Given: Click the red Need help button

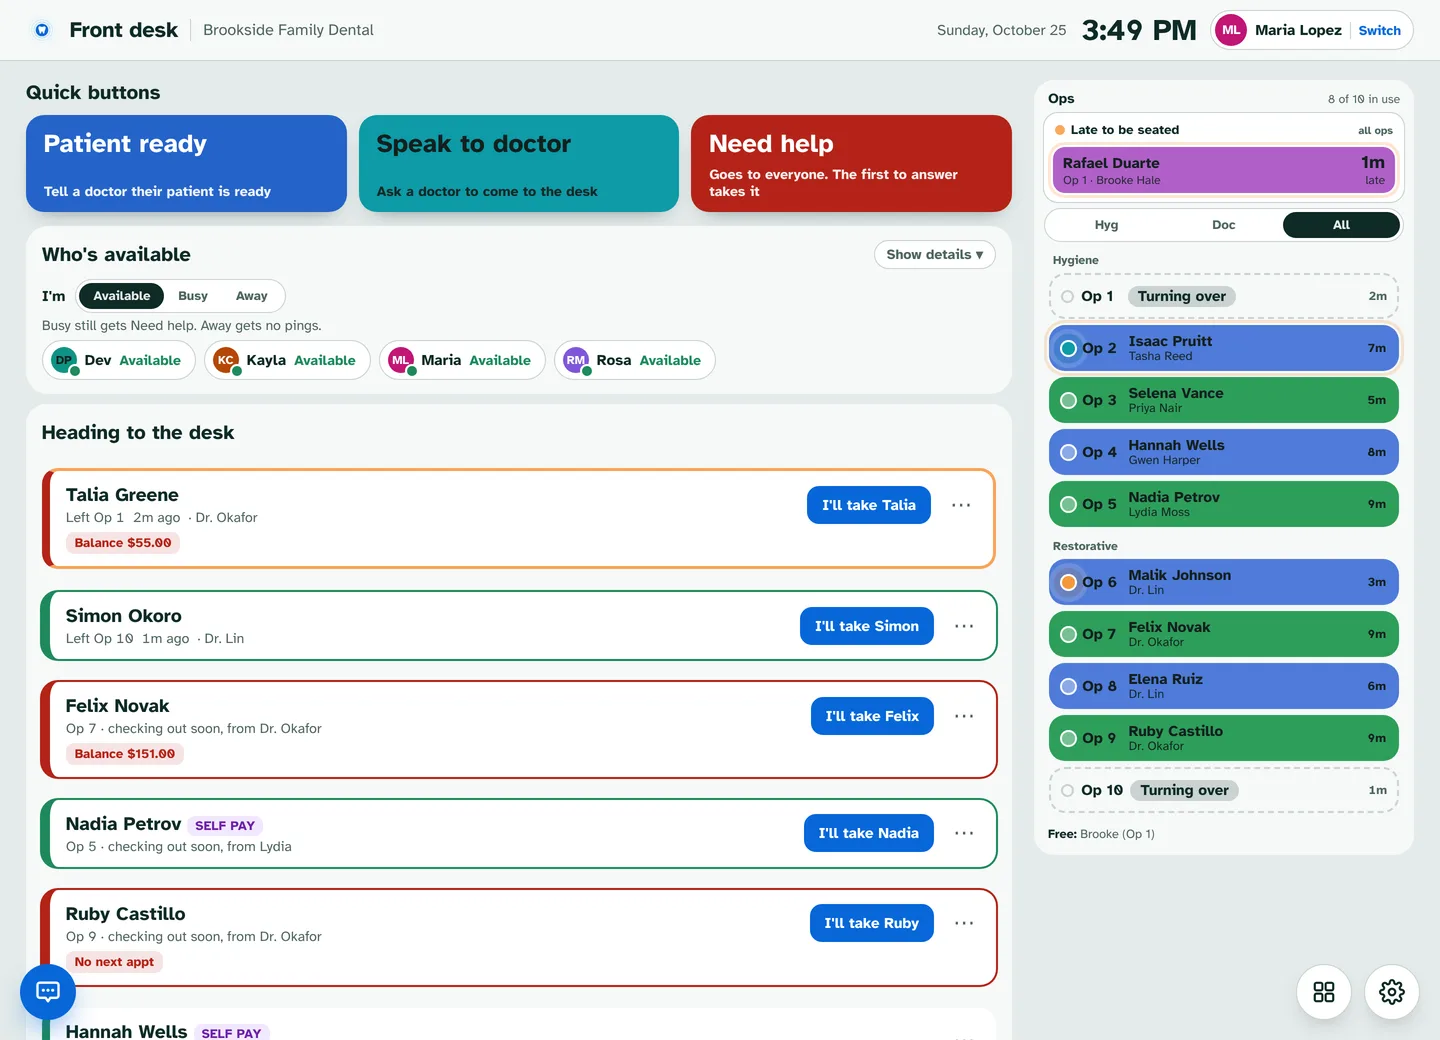Looking at the screenshot, I should pos(851,163).
